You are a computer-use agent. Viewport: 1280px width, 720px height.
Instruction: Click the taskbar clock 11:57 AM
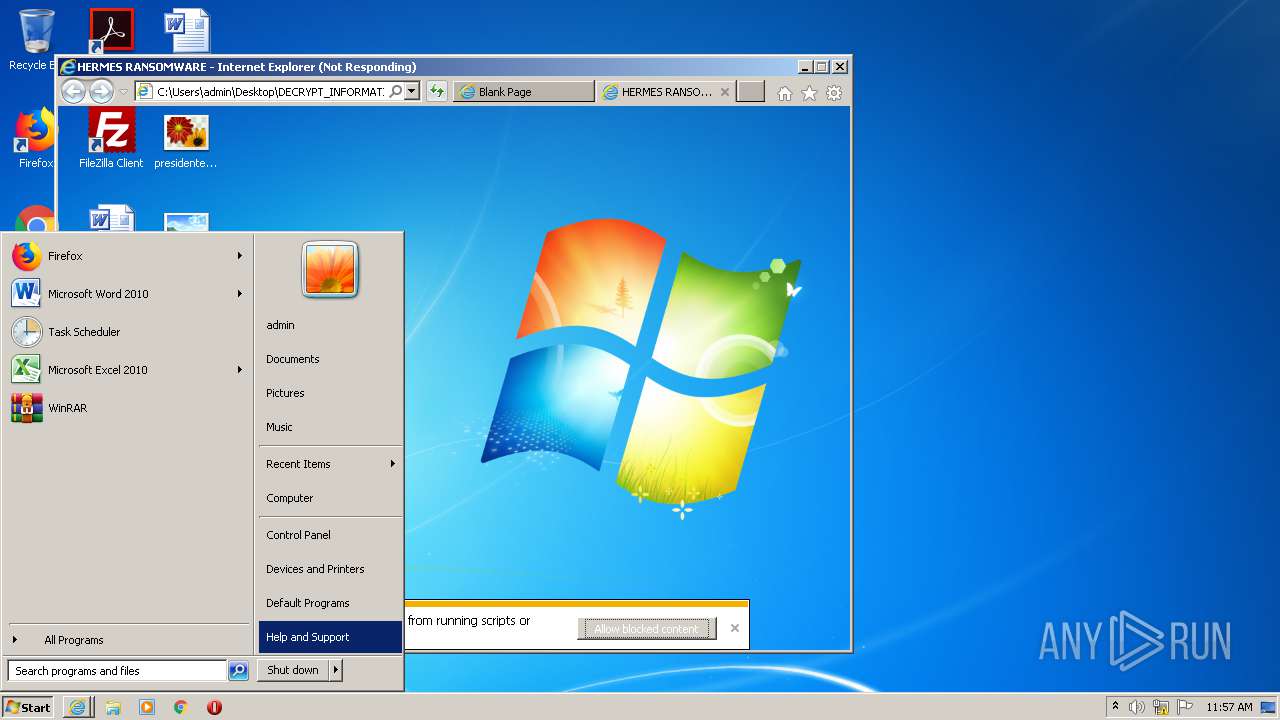click(1229, 707)
